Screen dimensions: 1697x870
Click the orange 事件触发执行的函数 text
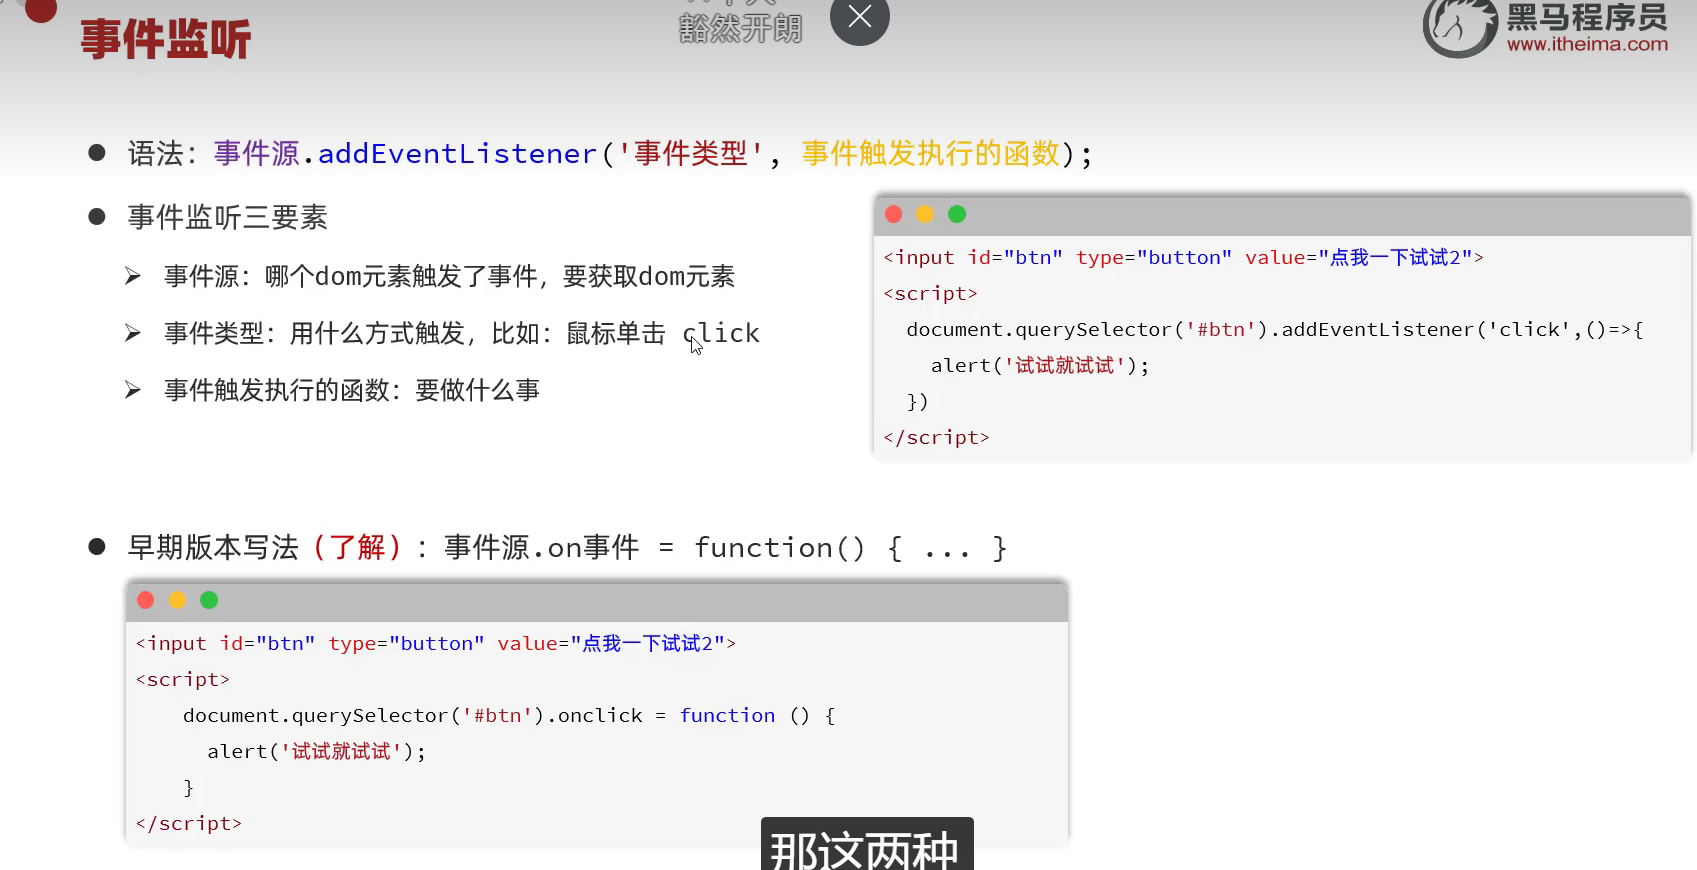(x=930, y=153)
